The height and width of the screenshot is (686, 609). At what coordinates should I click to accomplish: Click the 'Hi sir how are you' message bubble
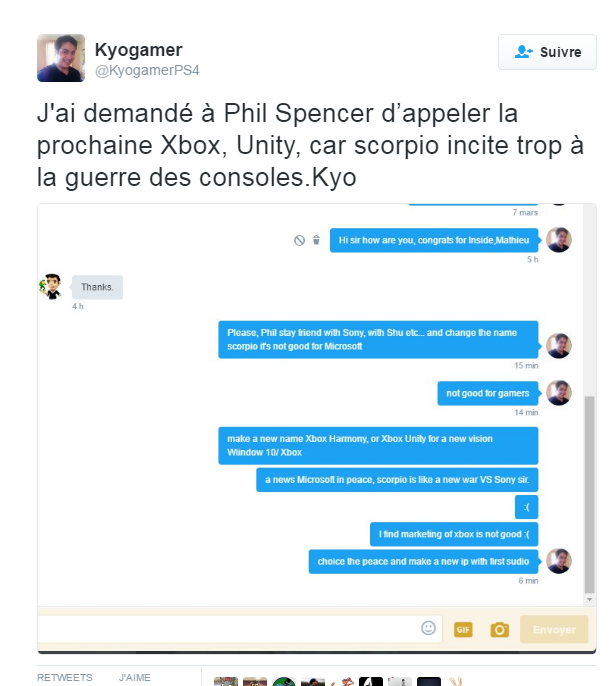(434, 240)
